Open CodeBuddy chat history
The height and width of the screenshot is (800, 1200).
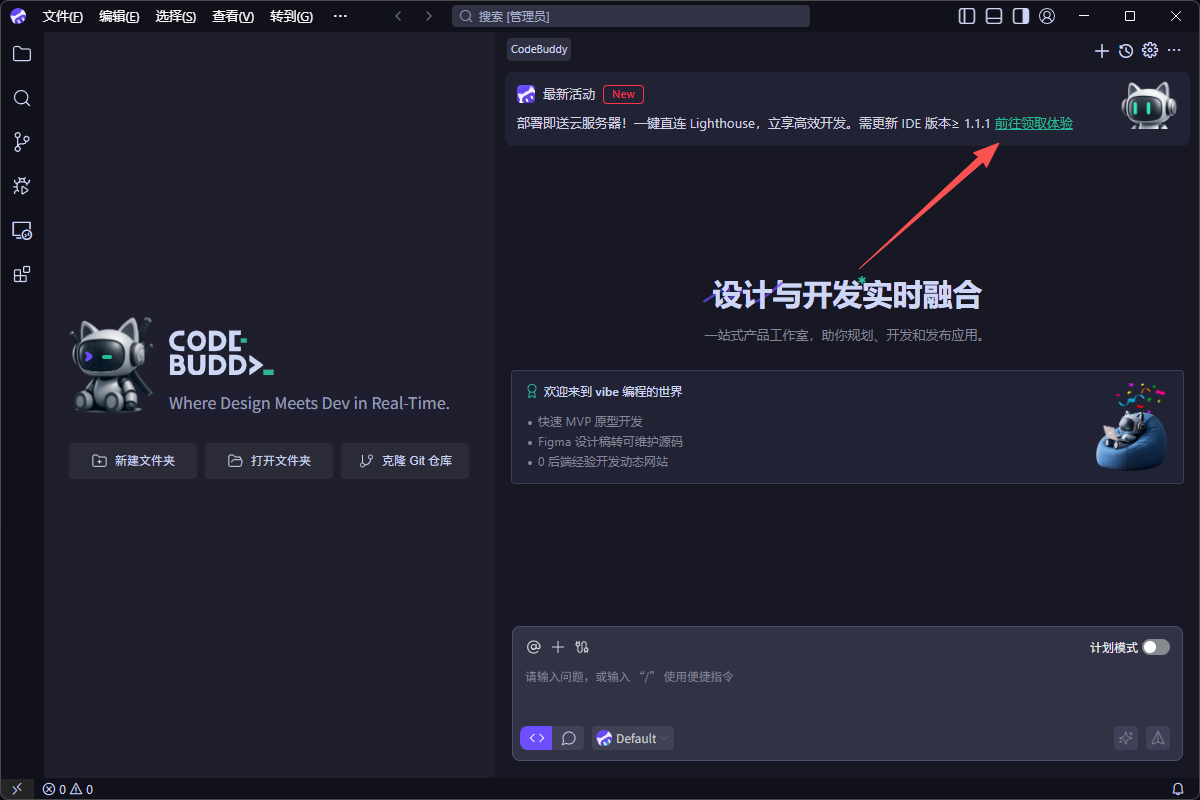(x=1126, y=51)
